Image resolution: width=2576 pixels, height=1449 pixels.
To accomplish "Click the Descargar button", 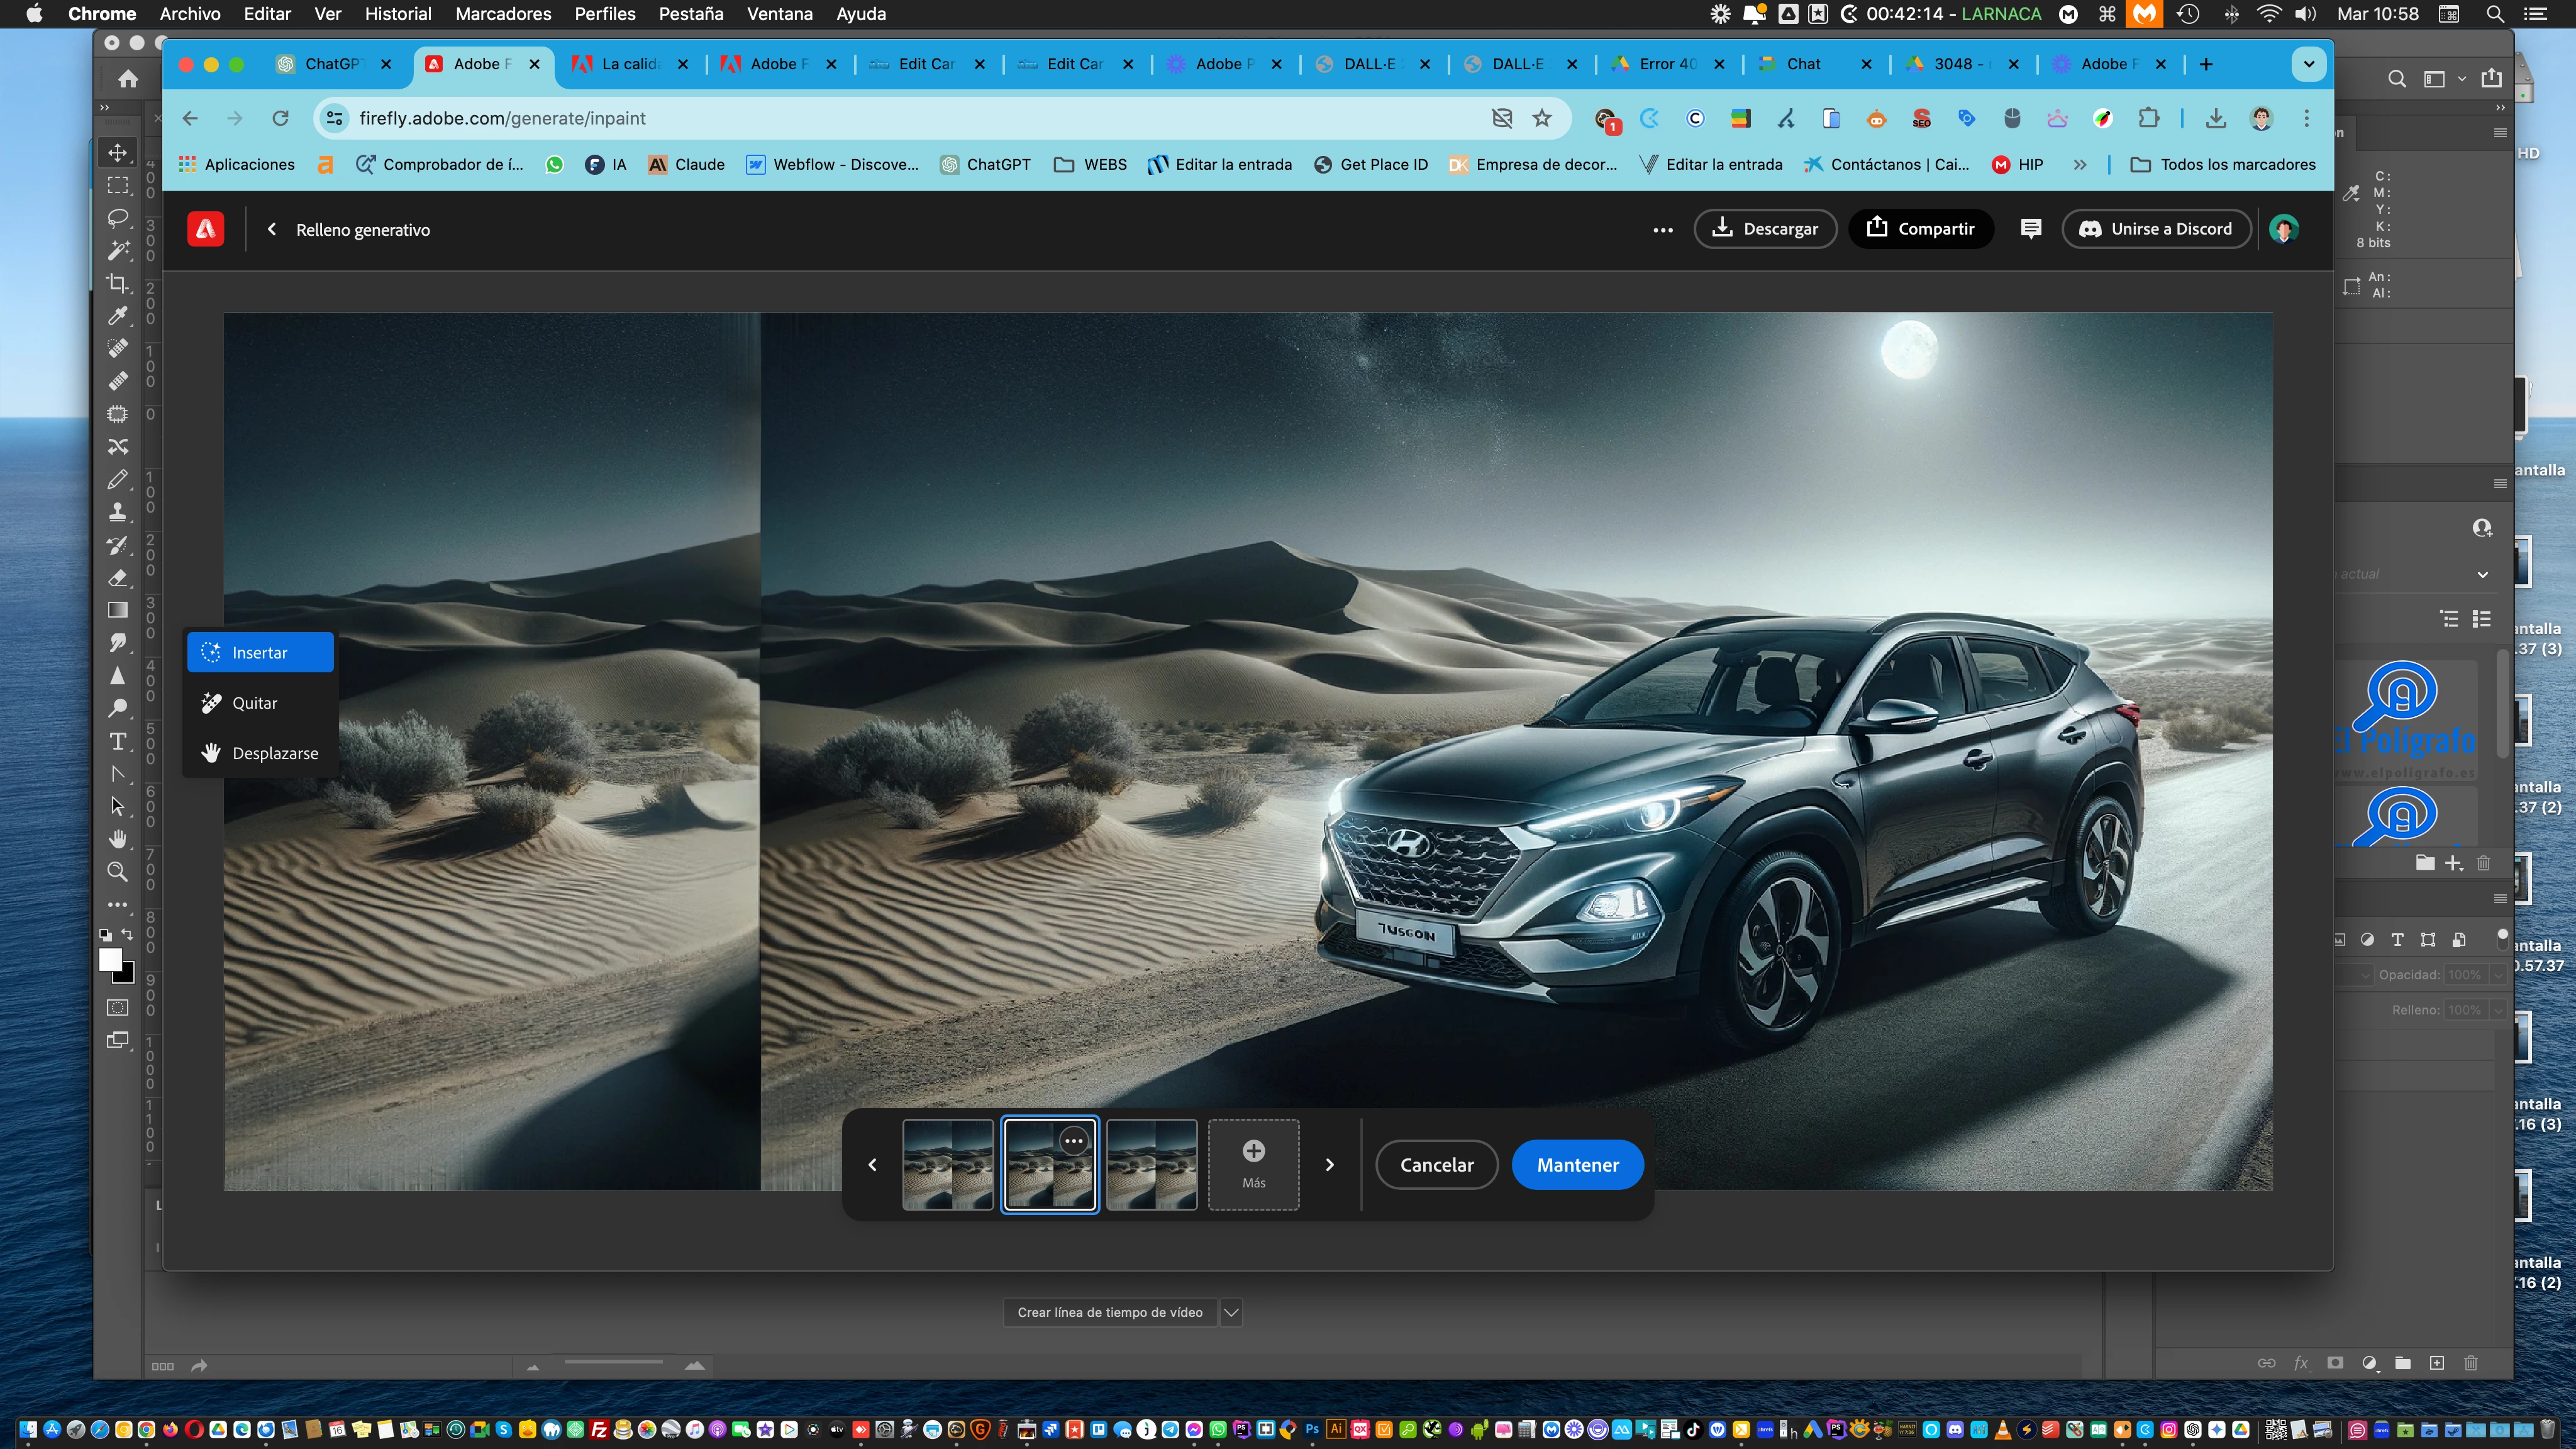I will [x=1765, y=229].
